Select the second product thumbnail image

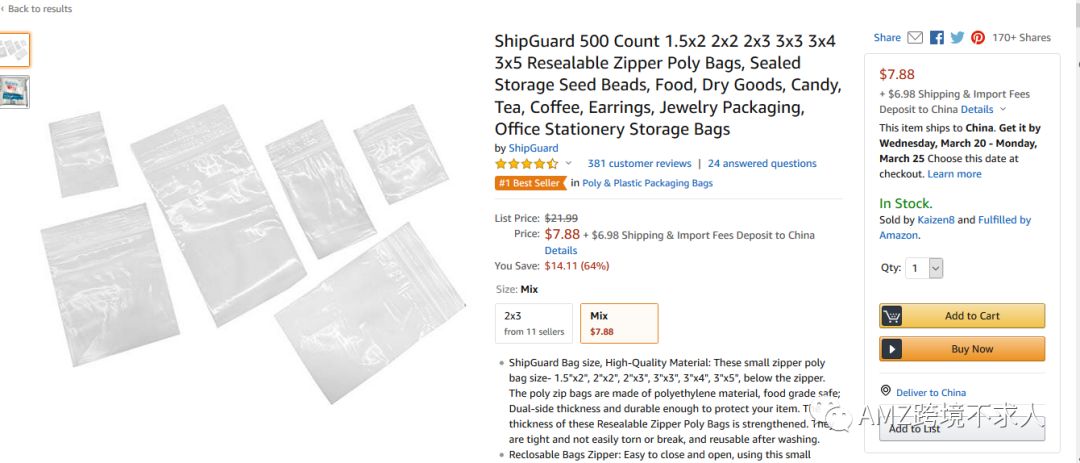14,91
